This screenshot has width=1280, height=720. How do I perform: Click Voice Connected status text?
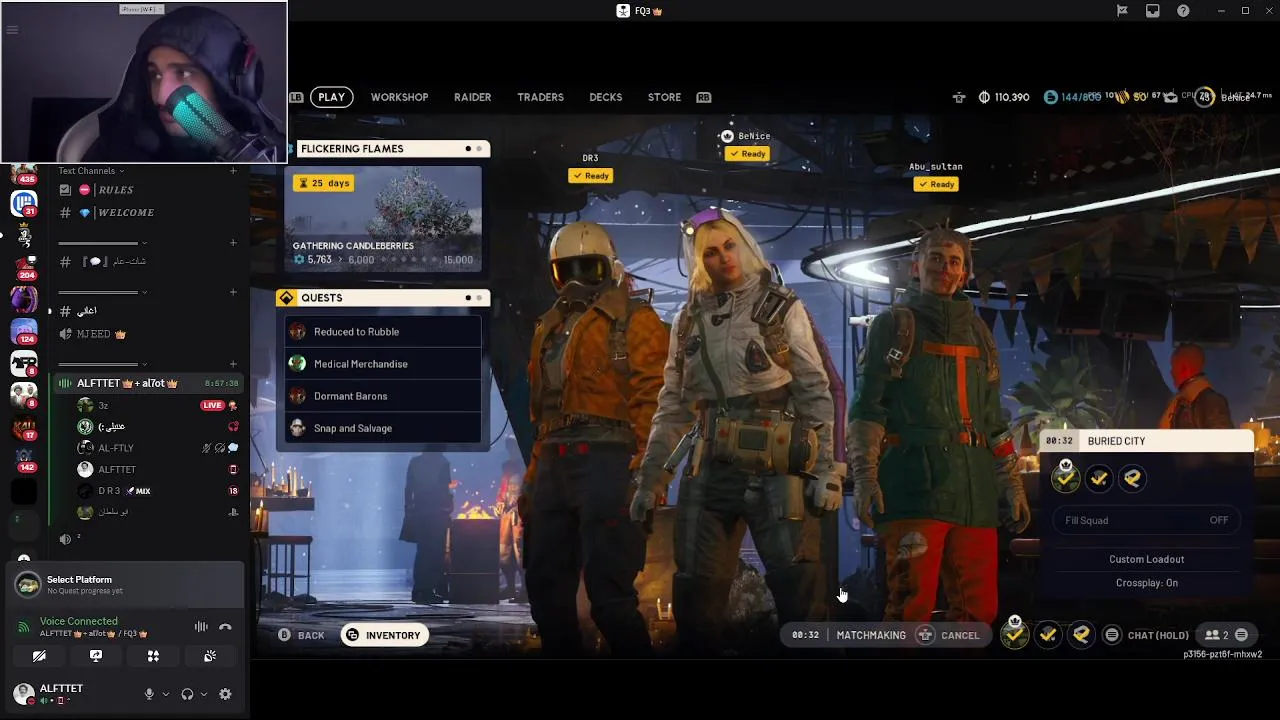(79, 621)
